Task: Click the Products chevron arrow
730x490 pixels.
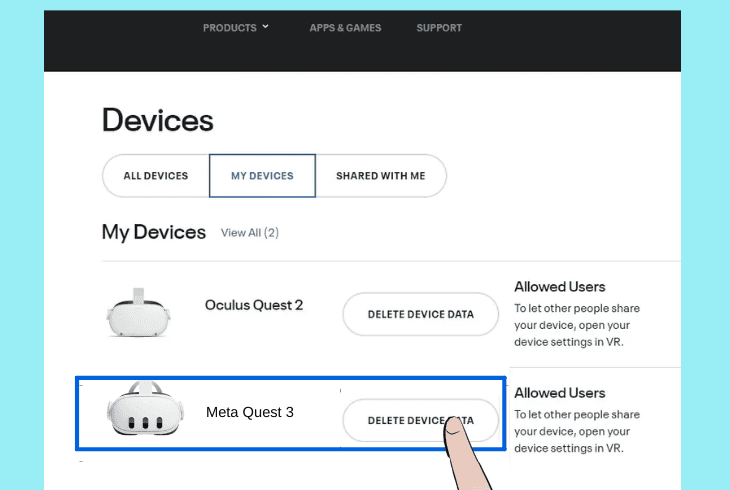Action: click(265, 27)
